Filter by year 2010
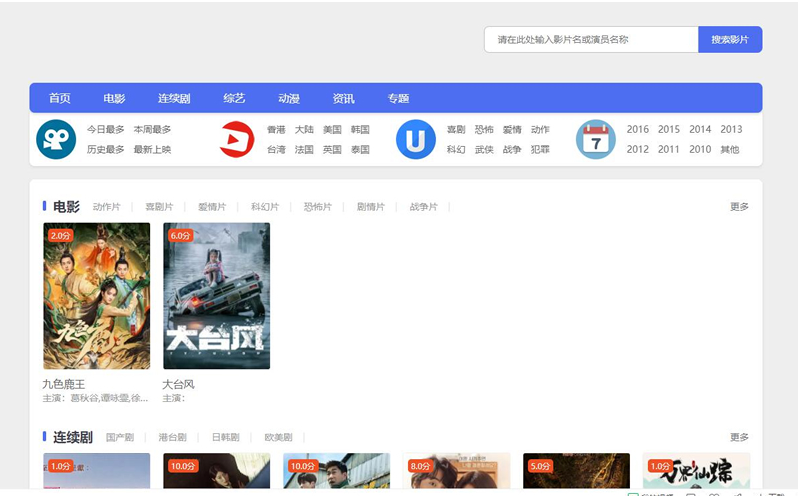This screenshot has height=496, width=800. point(700,150)
